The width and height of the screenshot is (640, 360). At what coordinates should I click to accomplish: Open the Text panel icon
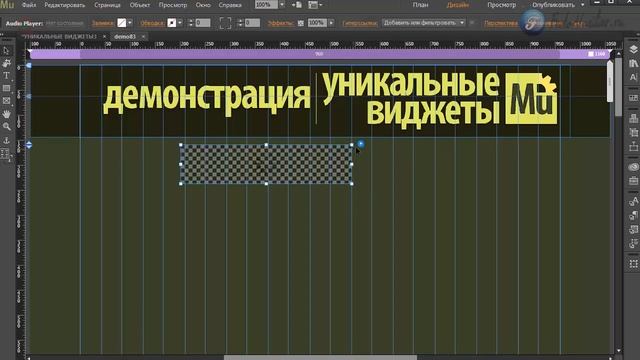633,77
